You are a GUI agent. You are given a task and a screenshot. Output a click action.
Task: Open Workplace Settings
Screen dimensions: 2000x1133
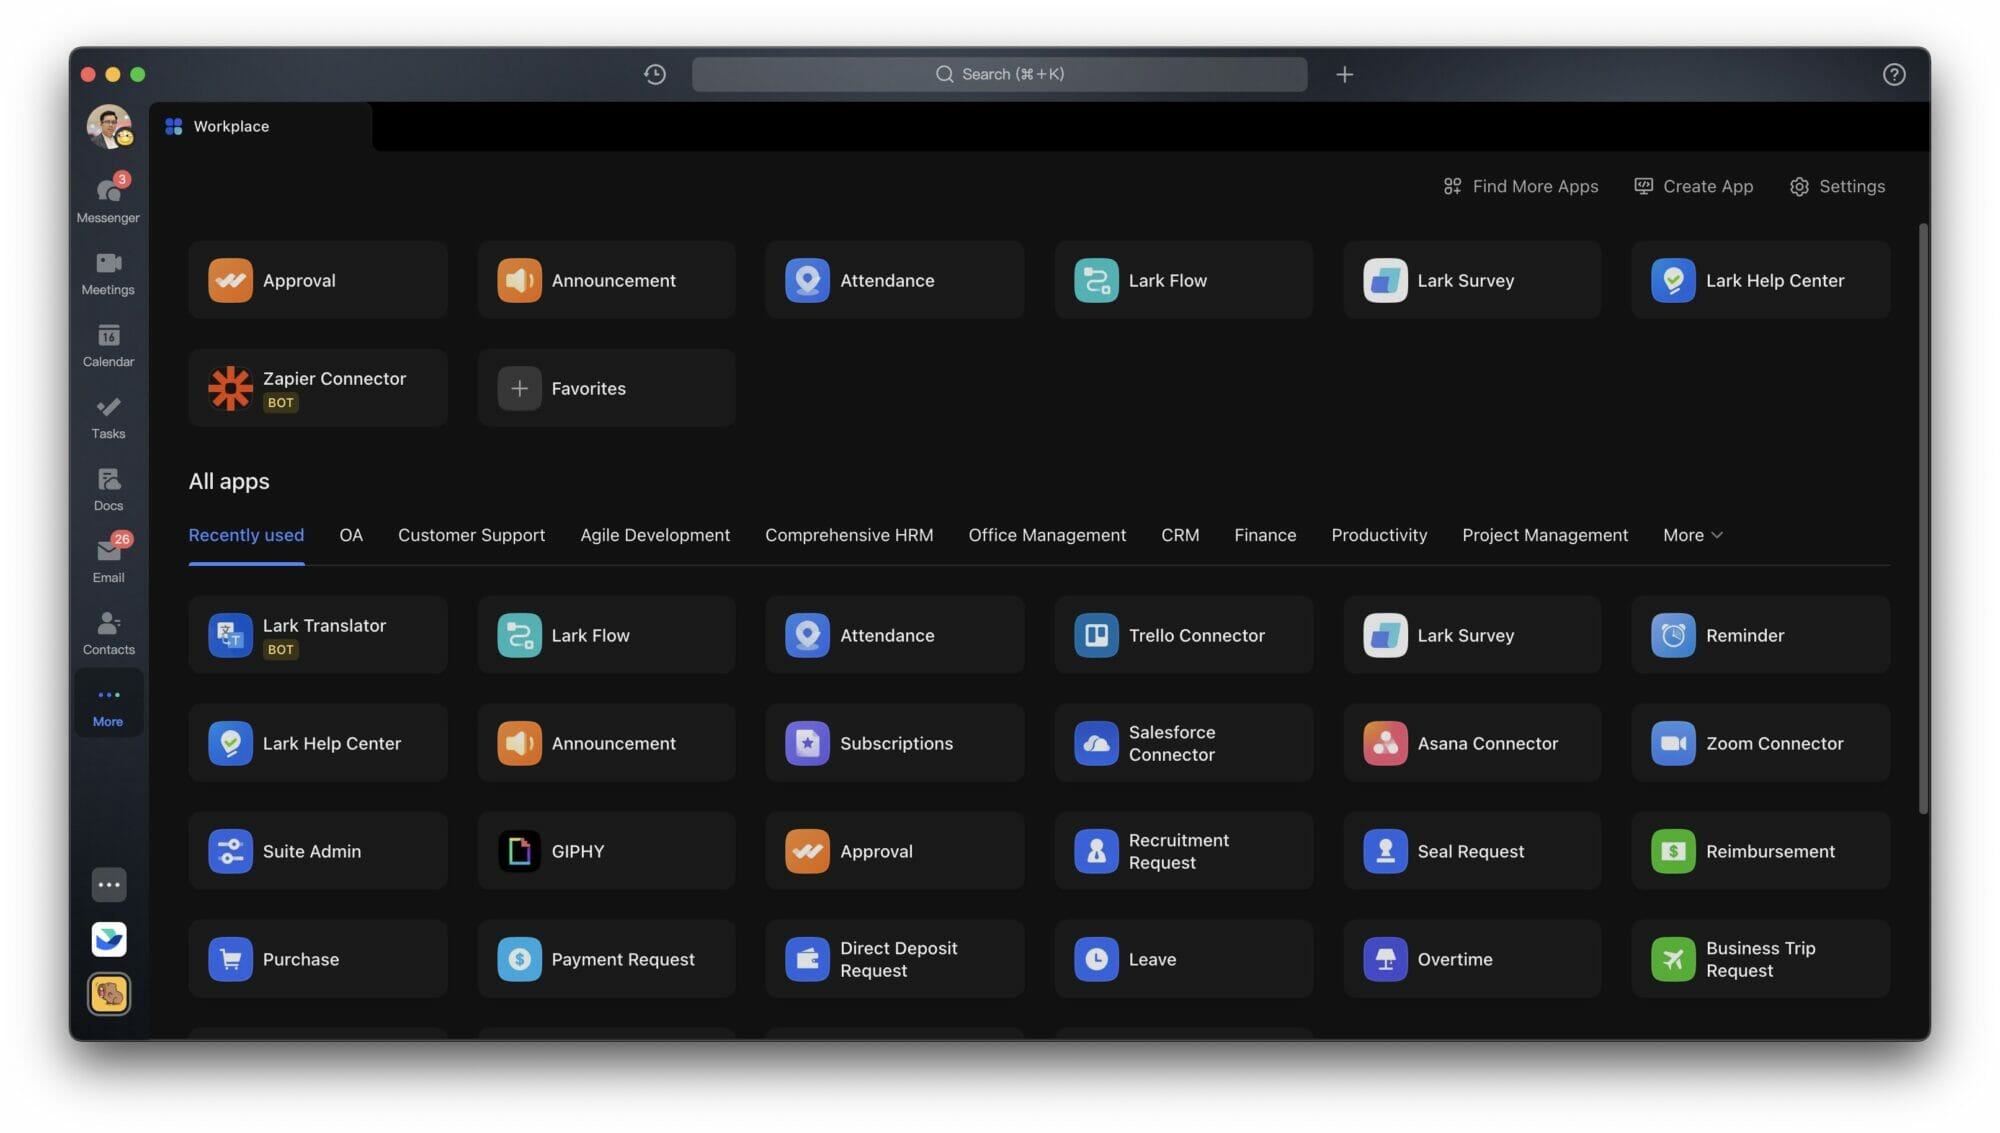click(x=1837, y=186)
